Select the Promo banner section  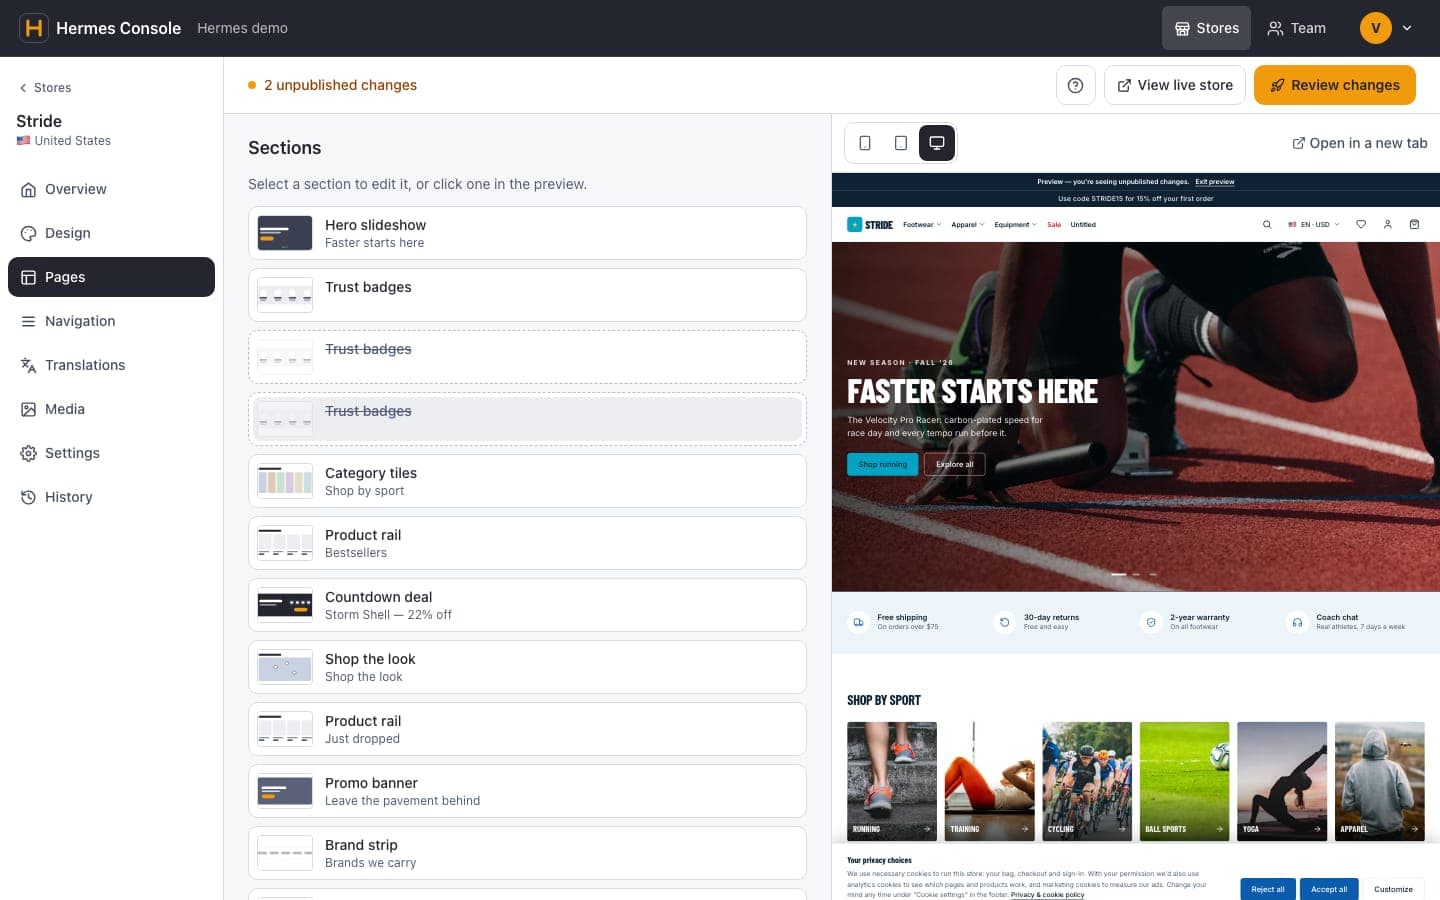tap(527, 791)
